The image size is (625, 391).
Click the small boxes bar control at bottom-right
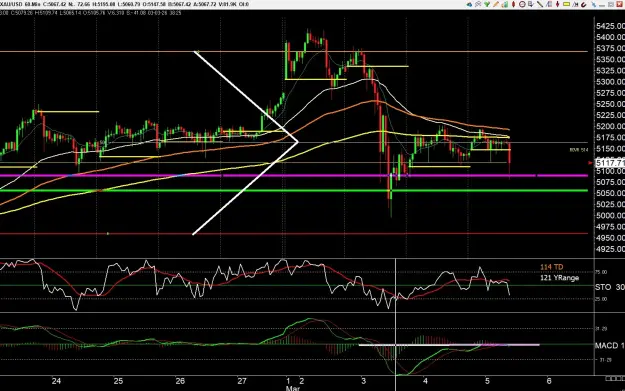click(614, 378)
